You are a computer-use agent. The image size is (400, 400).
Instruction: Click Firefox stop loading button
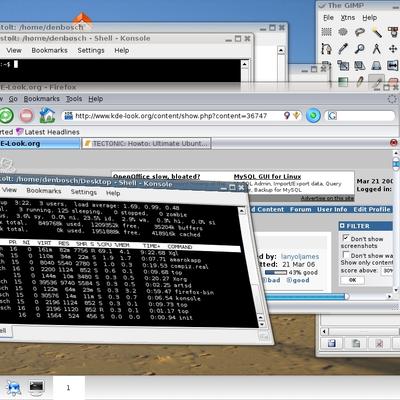coord(26,116)
